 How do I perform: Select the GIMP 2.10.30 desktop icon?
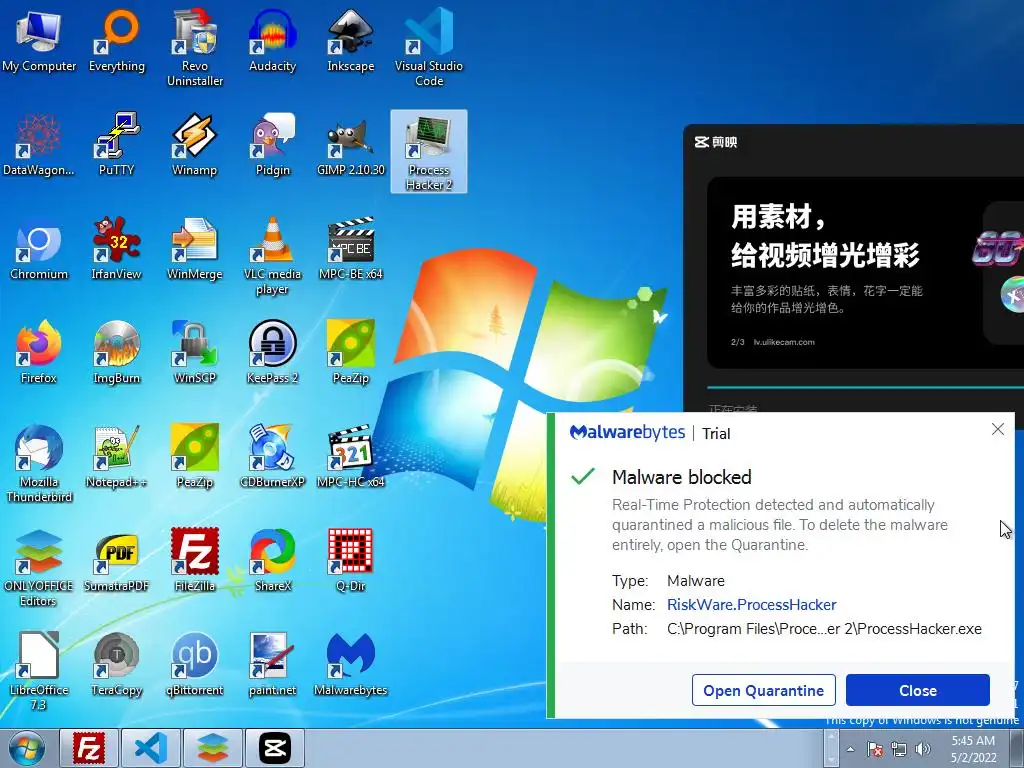coord(351,144)
